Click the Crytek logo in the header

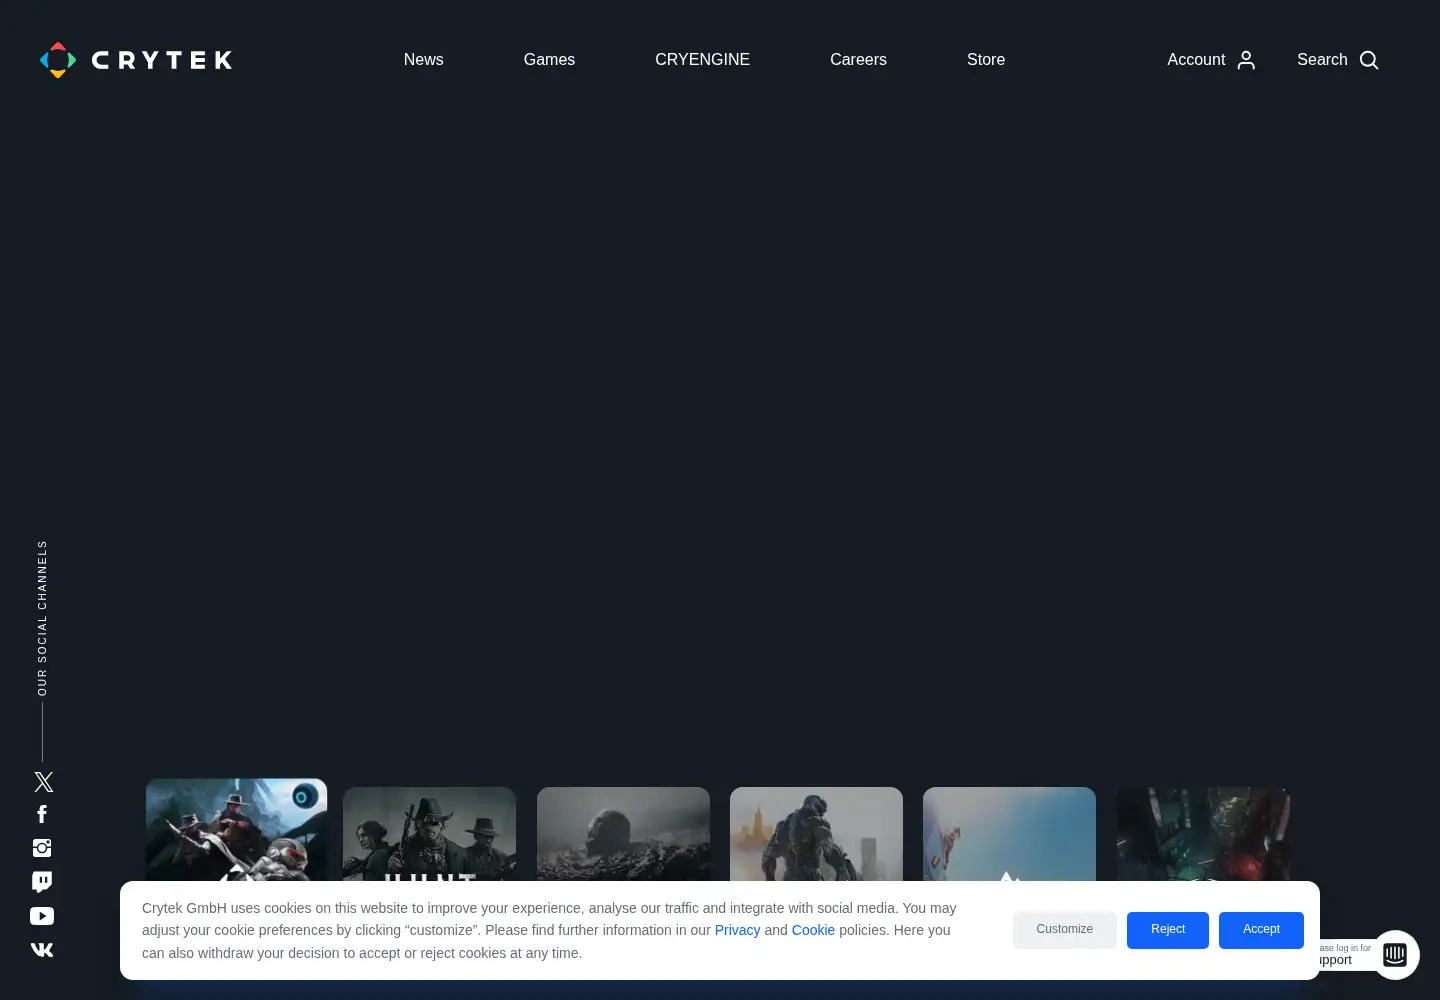pyautogui.click(x=136, y=60)
